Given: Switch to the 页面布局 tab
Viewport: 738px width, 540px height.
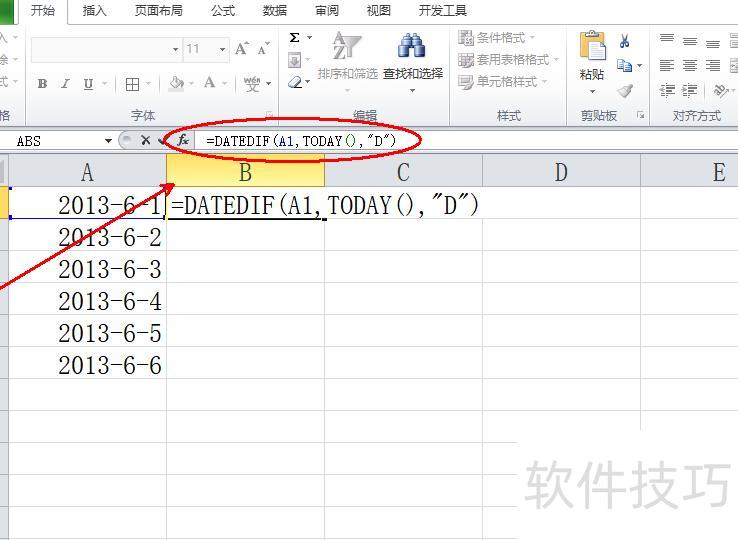Looking at the screenshot, I should [x=159, y=10].
